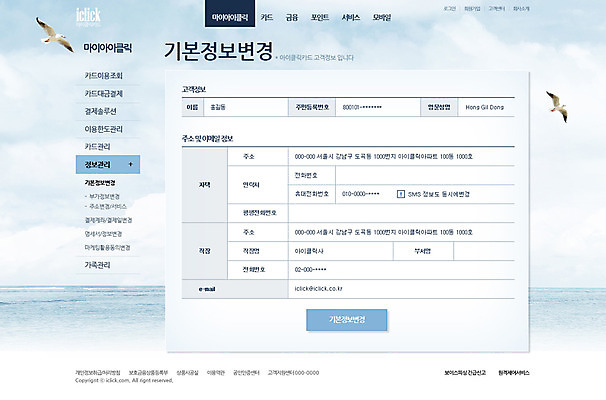Click the 기본정보변경 page title

click(218, 51)
